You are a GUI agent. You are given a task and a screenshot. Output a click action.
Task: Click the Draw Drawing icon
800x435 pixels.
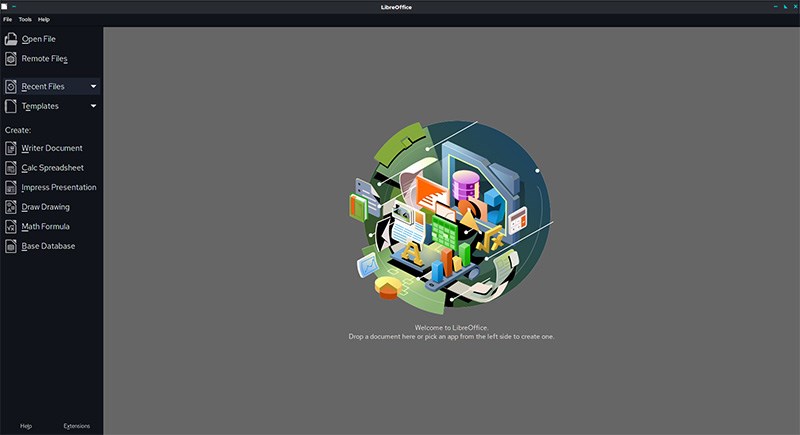11,207
